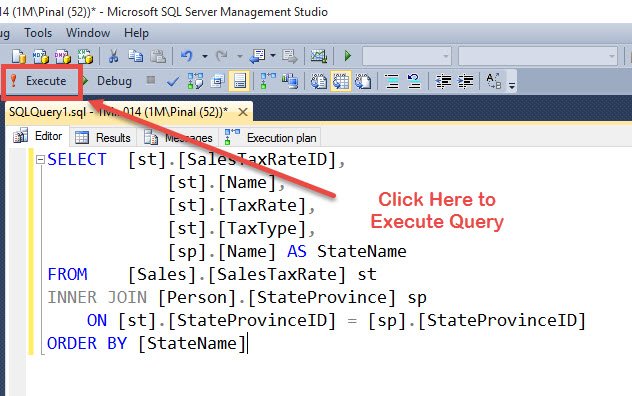
Task: Open the Navigate Backward dropdown arrow
Action: pyautogui.click(x=273, y=56)
